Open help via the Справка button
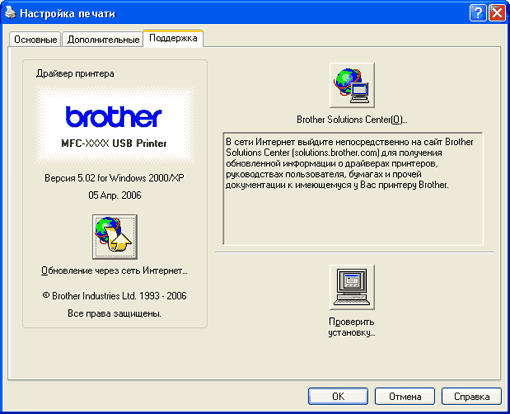The height and width of the screenshot is (414, 510). pos(471,396)
